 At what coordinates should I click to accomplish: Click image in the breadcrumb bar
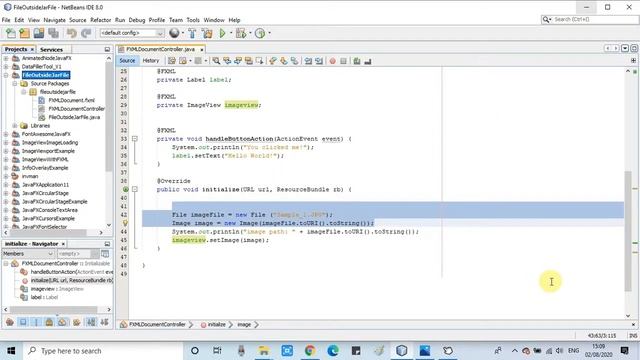(x=244, y=324)
